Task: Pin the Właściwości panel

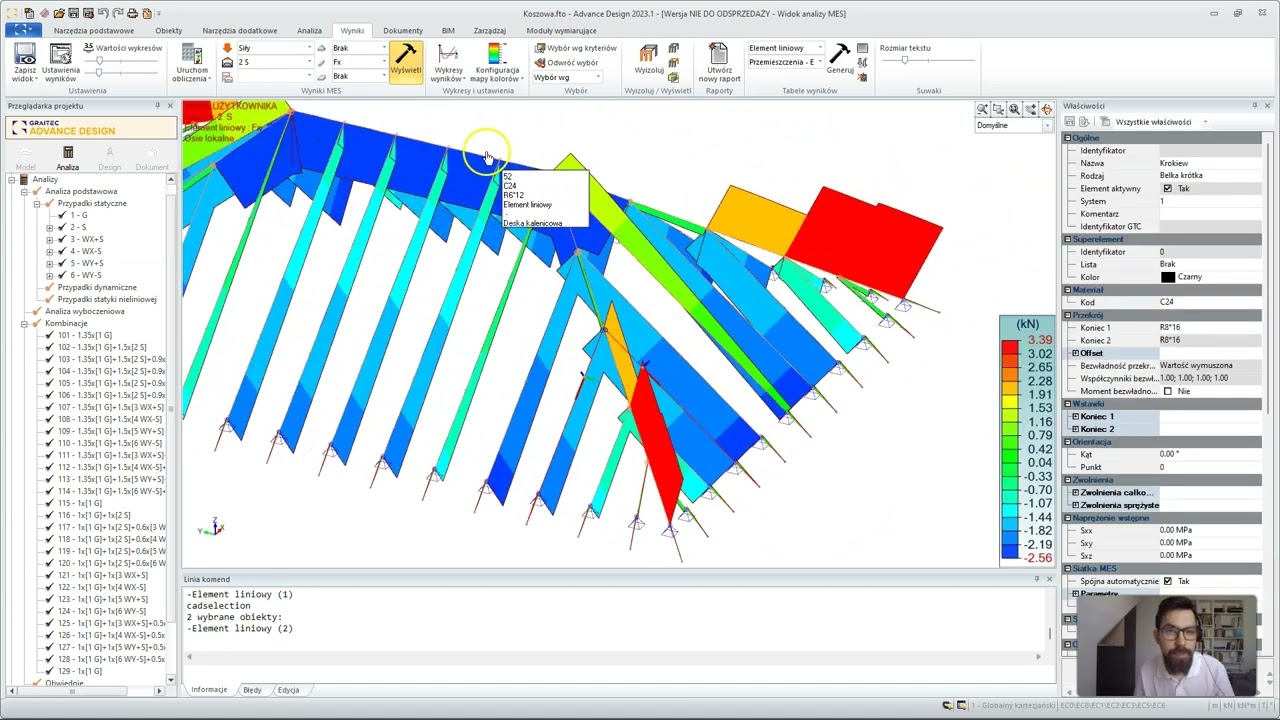Action: [1254, 106]
